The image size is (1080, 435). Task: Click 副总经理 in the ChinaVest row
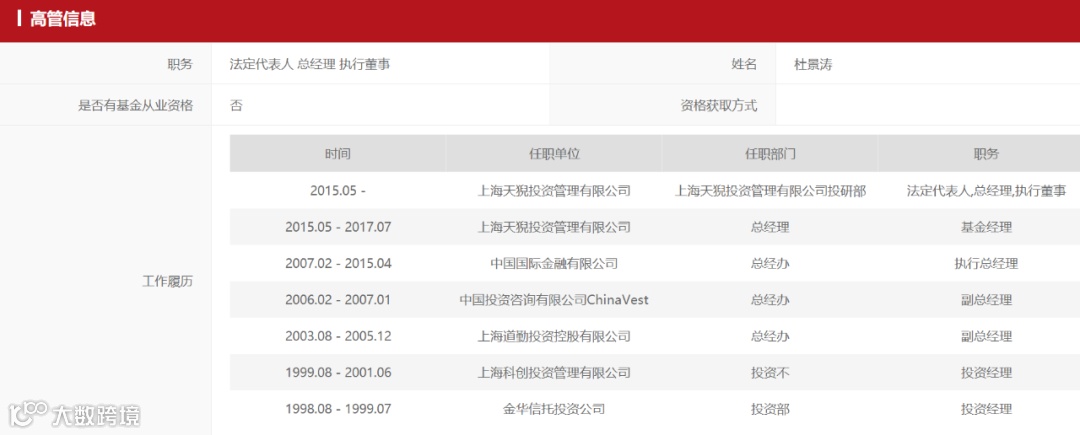[986, 300]
